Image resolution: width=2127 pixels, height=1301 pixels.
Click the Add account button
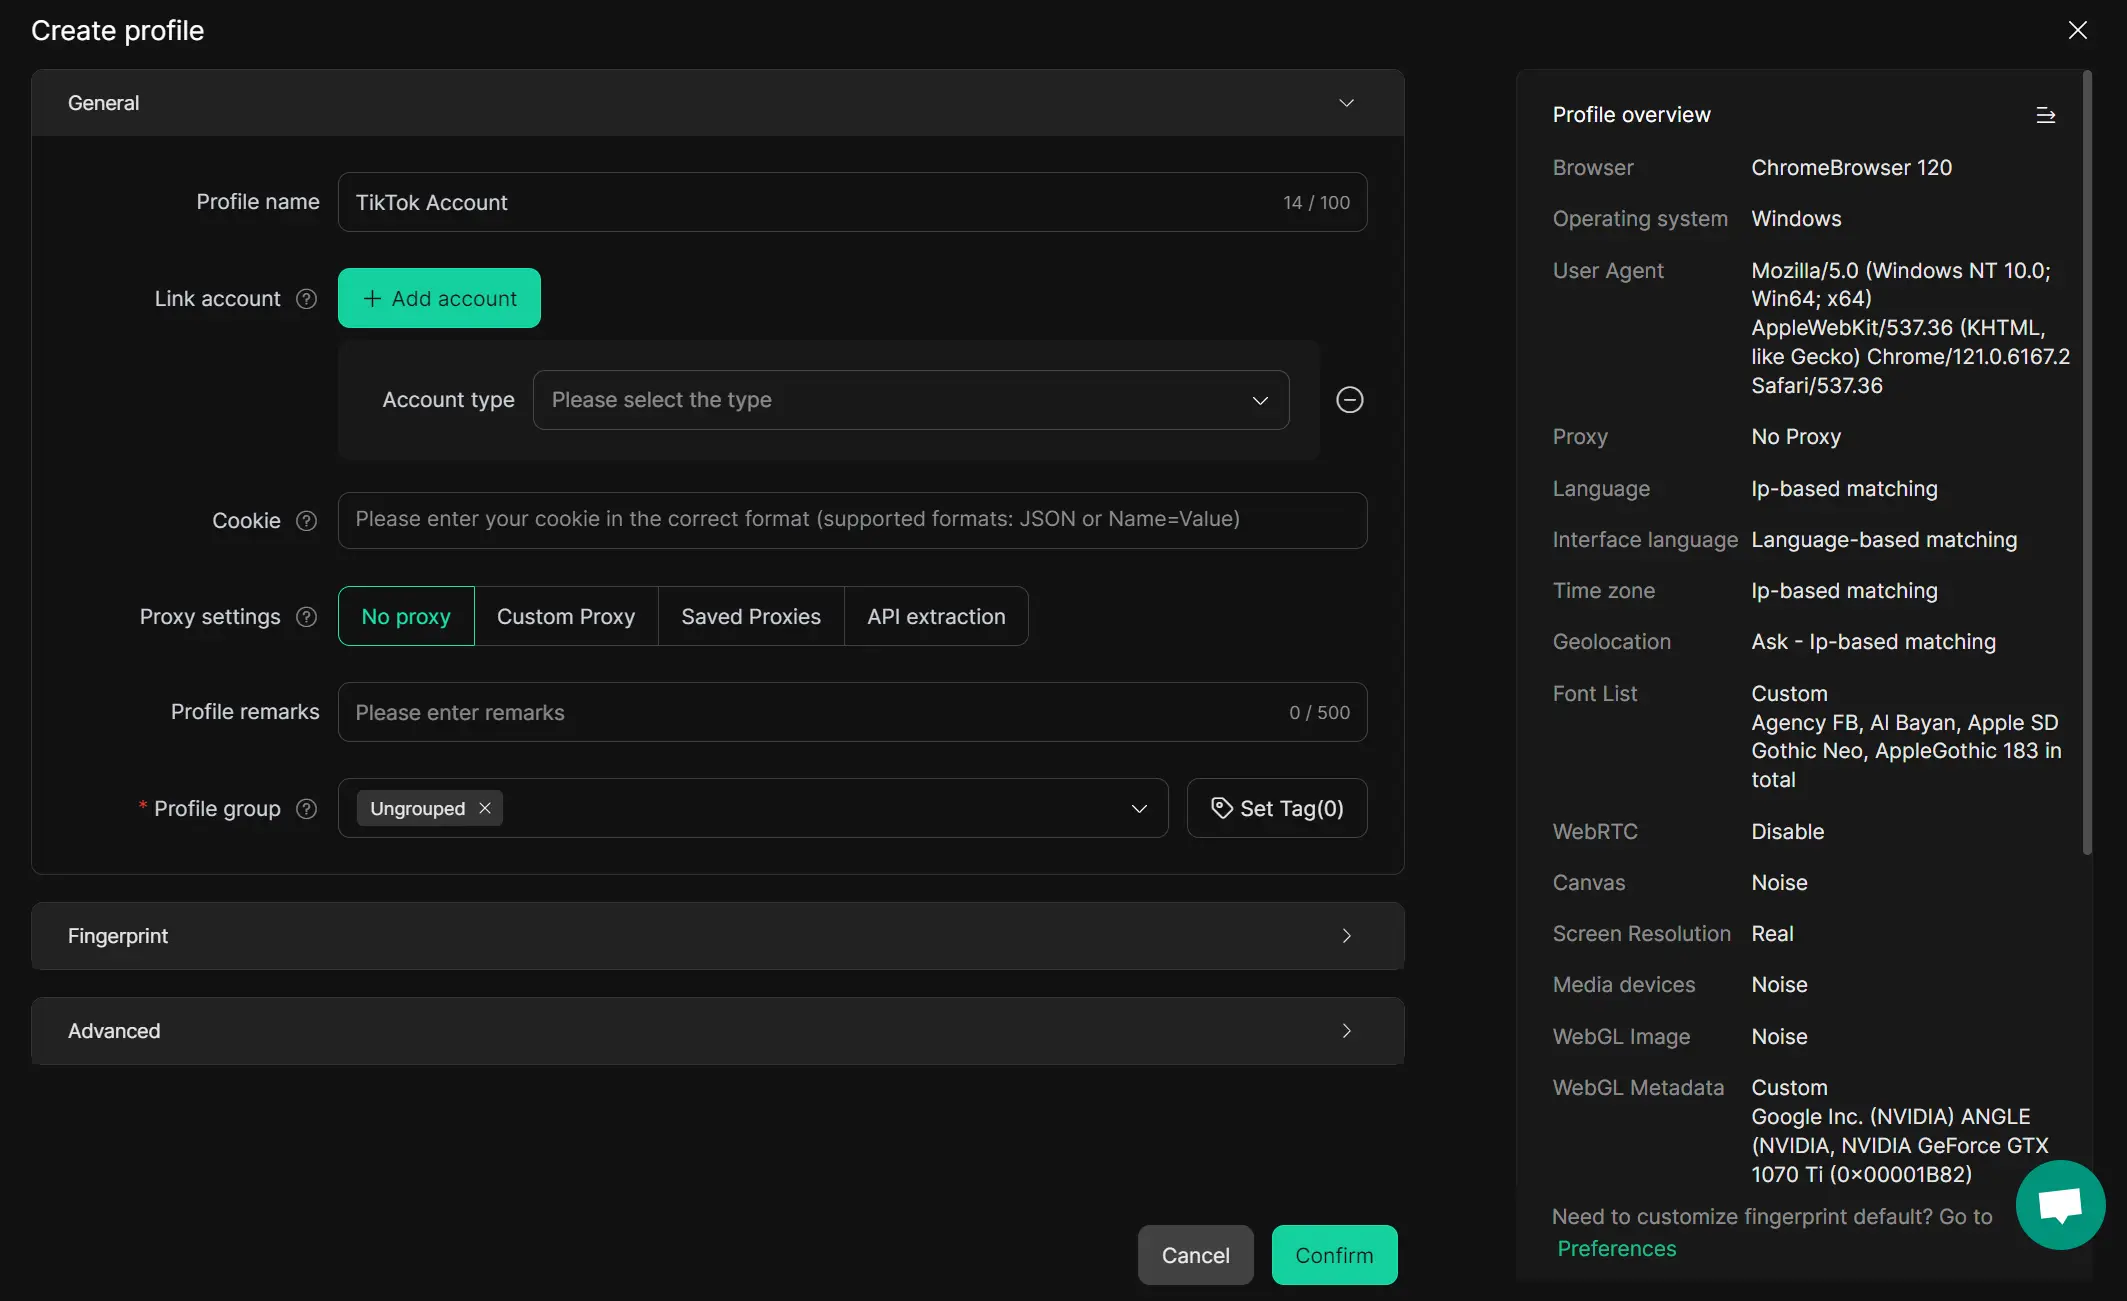(x=439, y=298)
